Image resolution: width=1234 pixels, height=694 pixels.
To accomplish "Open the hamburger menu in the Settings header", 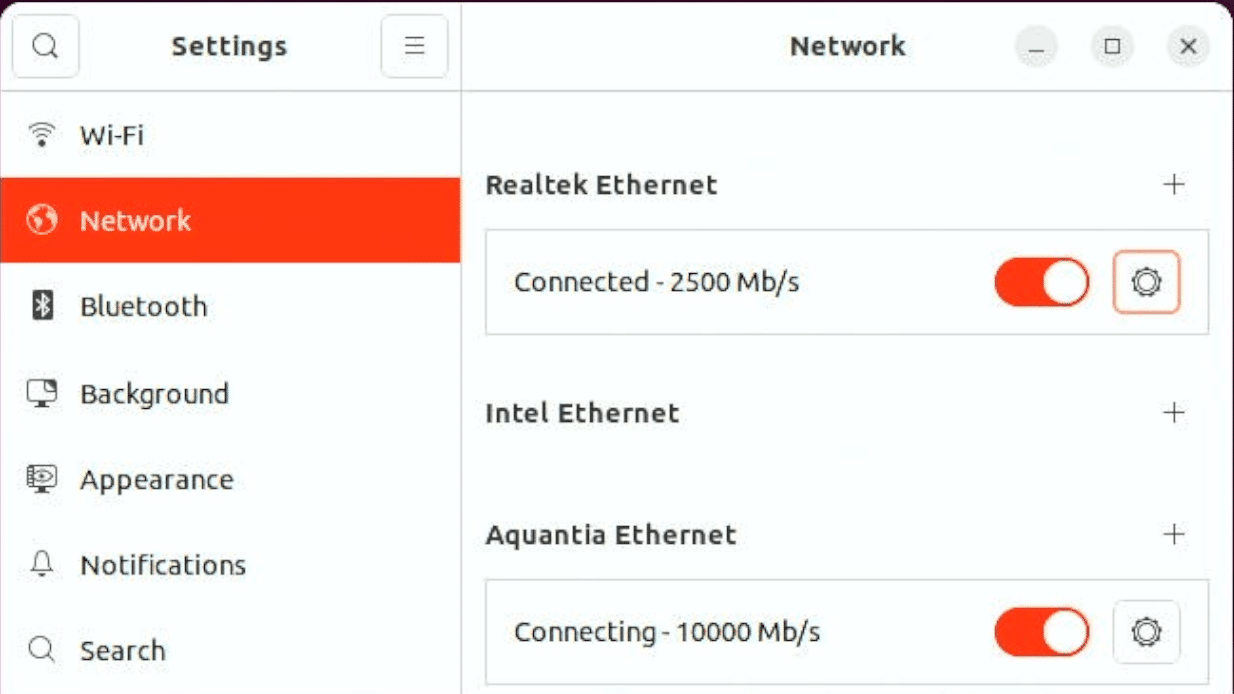I will [x=414, y=46].
